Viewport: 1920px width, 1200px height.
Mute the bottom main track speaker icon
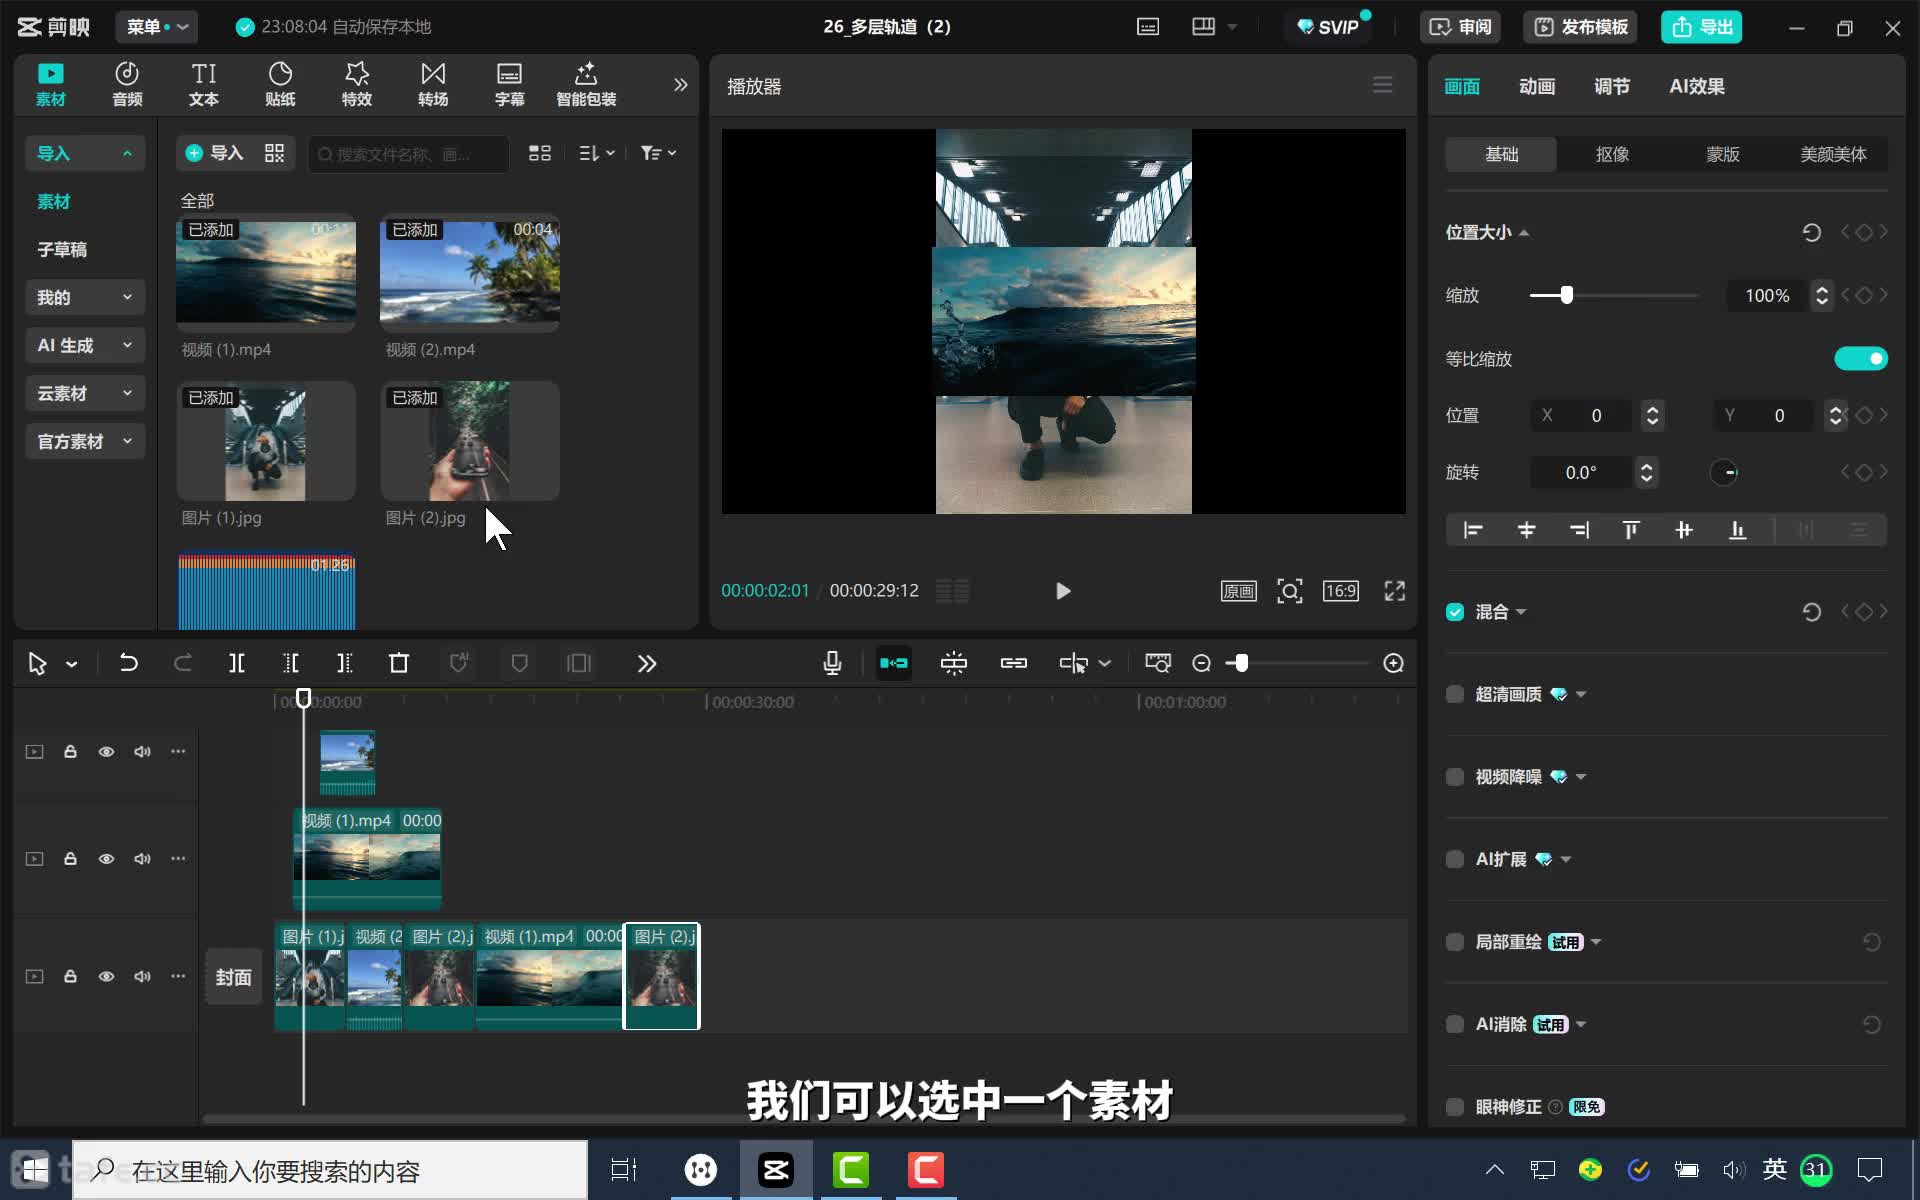(142, 976)
